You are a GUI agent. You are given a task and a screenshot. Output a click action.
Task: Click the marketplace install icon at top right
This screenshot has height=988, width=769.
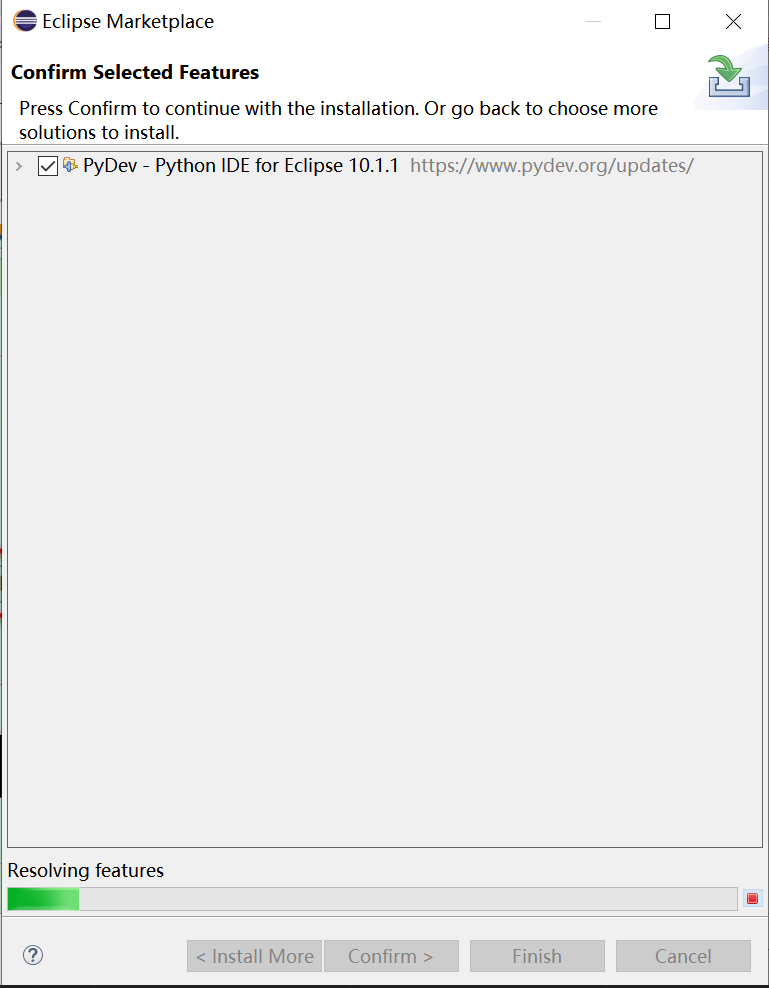pyautogui.click(x=731, y=77)
